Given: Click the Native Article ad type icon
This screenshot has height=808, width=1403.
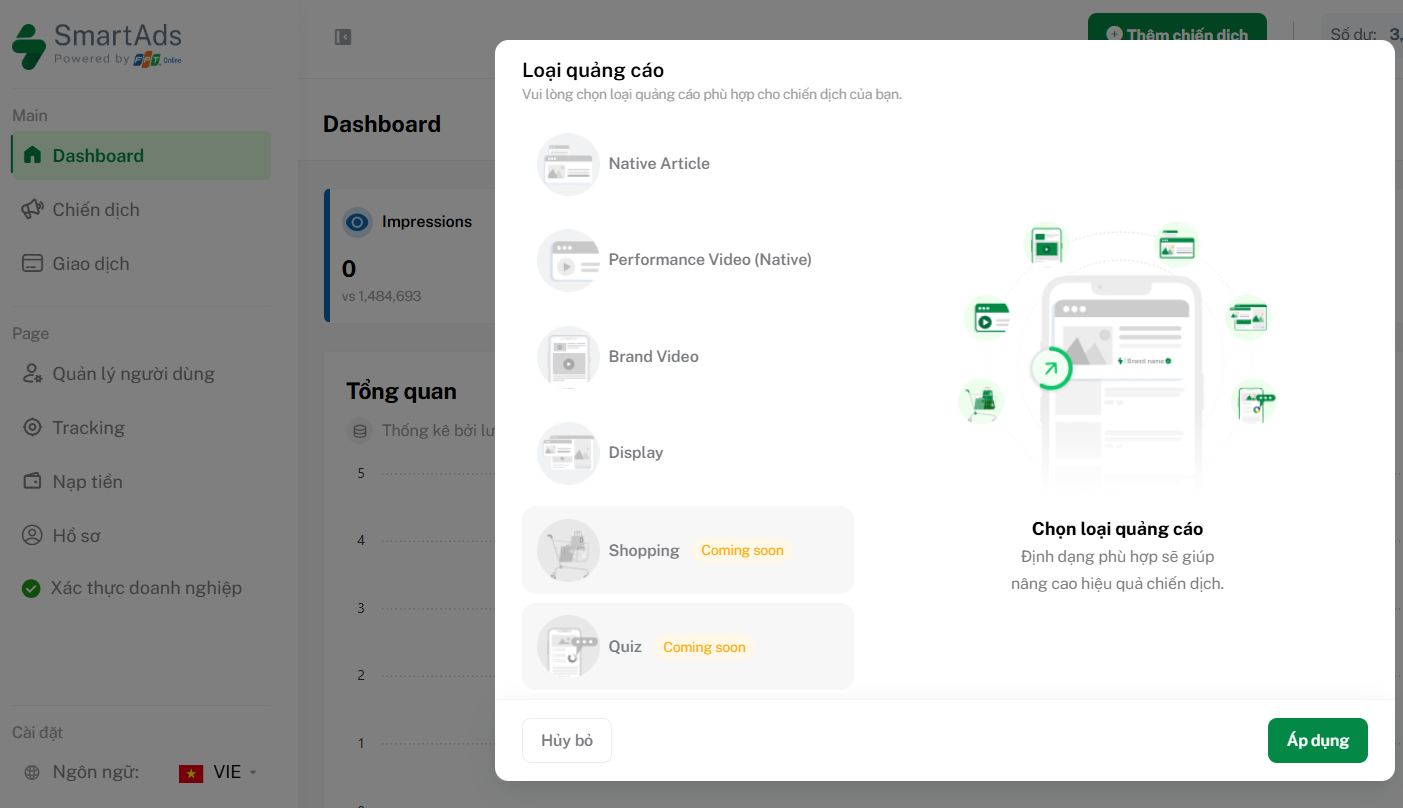Looking at the screenshot, I should 568,164.
